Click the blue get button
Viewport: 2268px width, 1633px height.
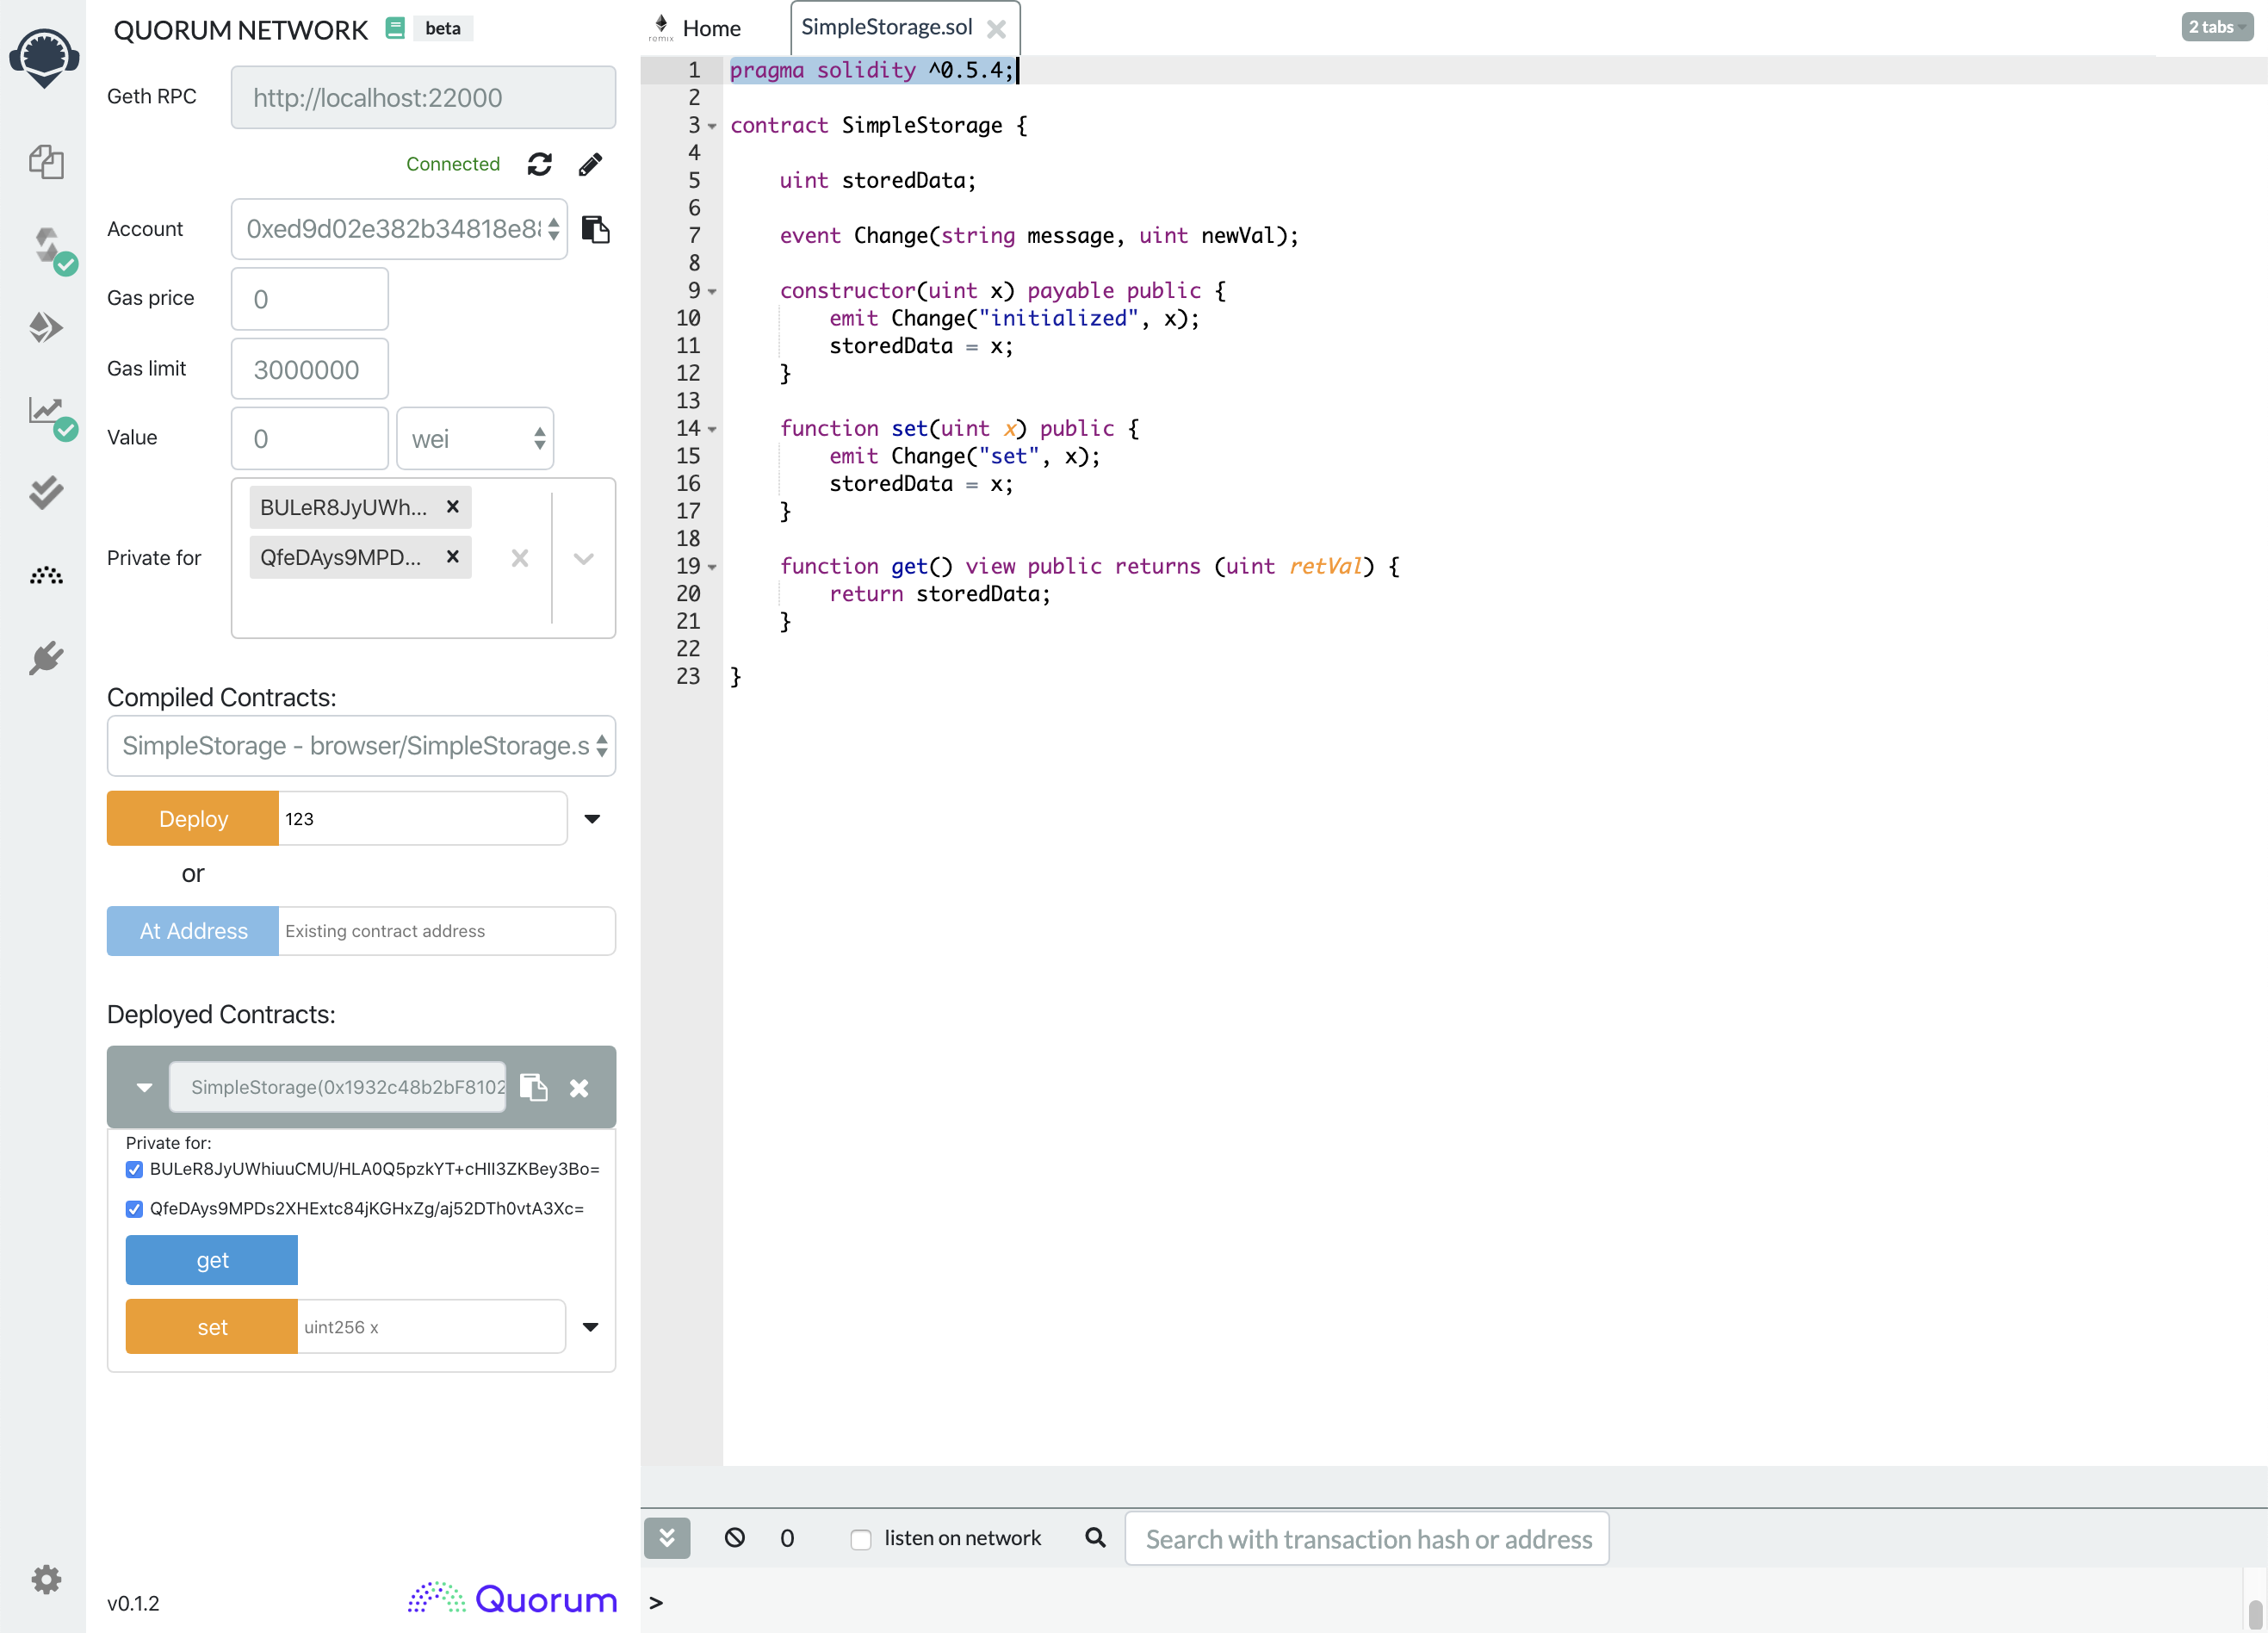click(211, 1259)
